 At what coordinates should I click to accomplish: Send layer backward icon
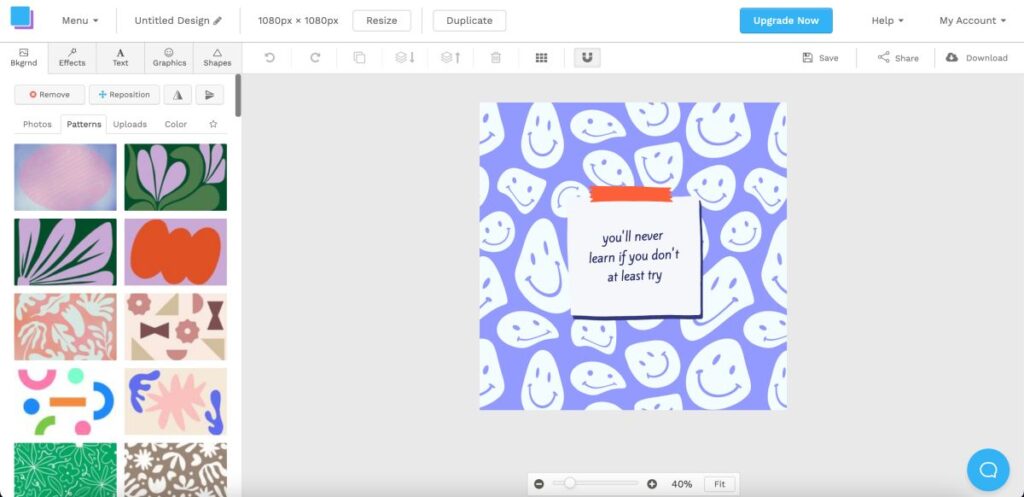tap(405, 57)
